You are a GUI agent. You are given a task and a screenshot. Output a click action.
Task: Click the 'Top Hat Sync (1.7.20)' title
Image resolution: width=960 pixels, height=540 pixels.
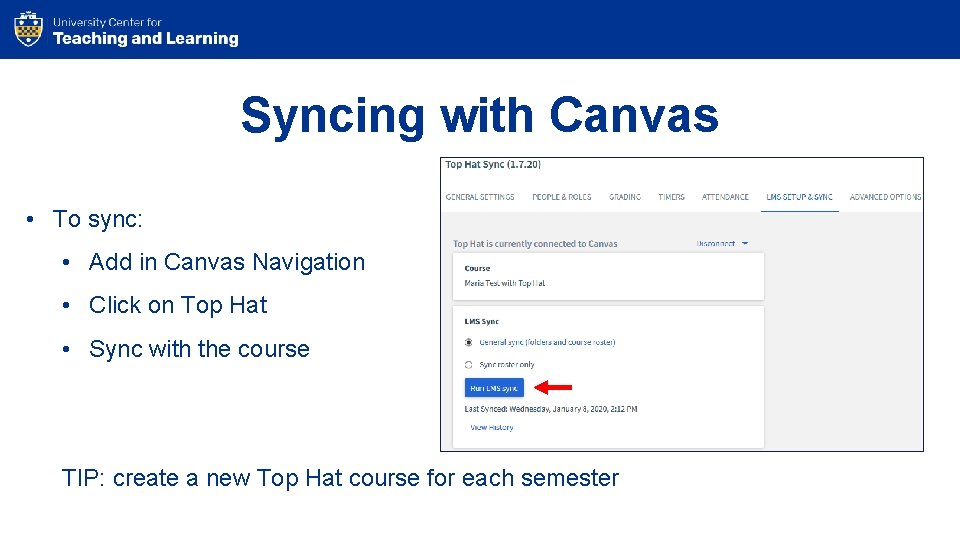493,165
